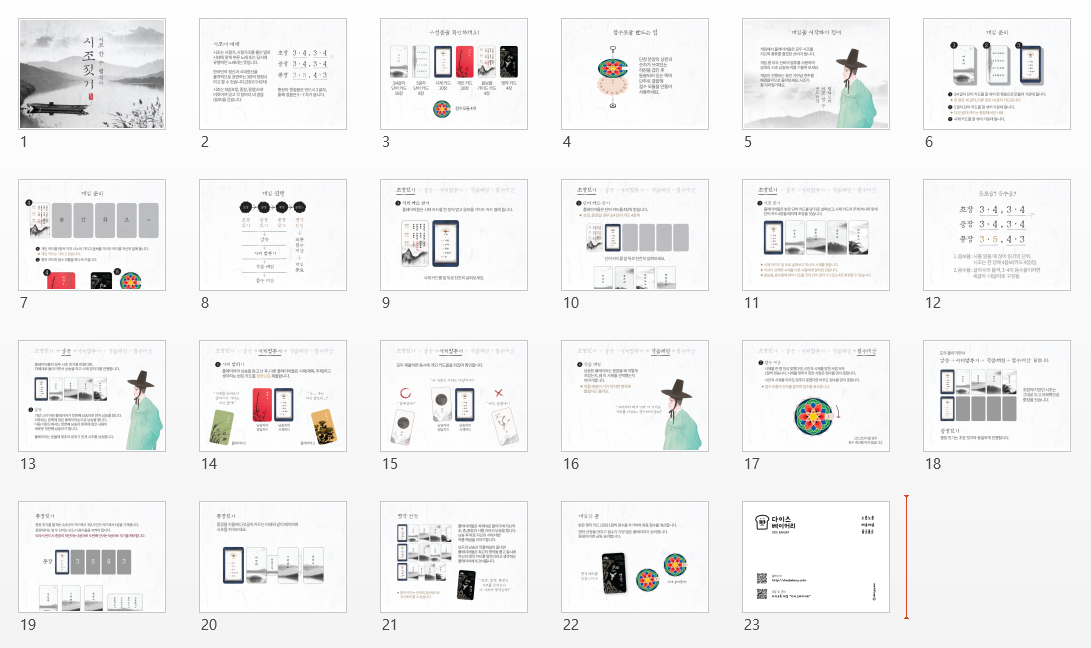Image resolution: width=1091 pixels, height=648 pixels.
Task: Select slide 19 thumbnail
Action: pyautogui.click(x=92, y=557)
